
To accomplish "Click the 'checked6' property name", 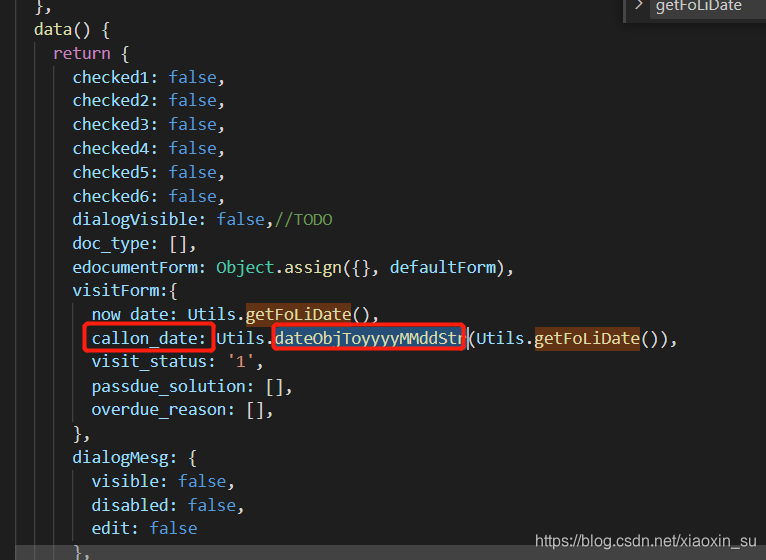I will click(111, 196).
